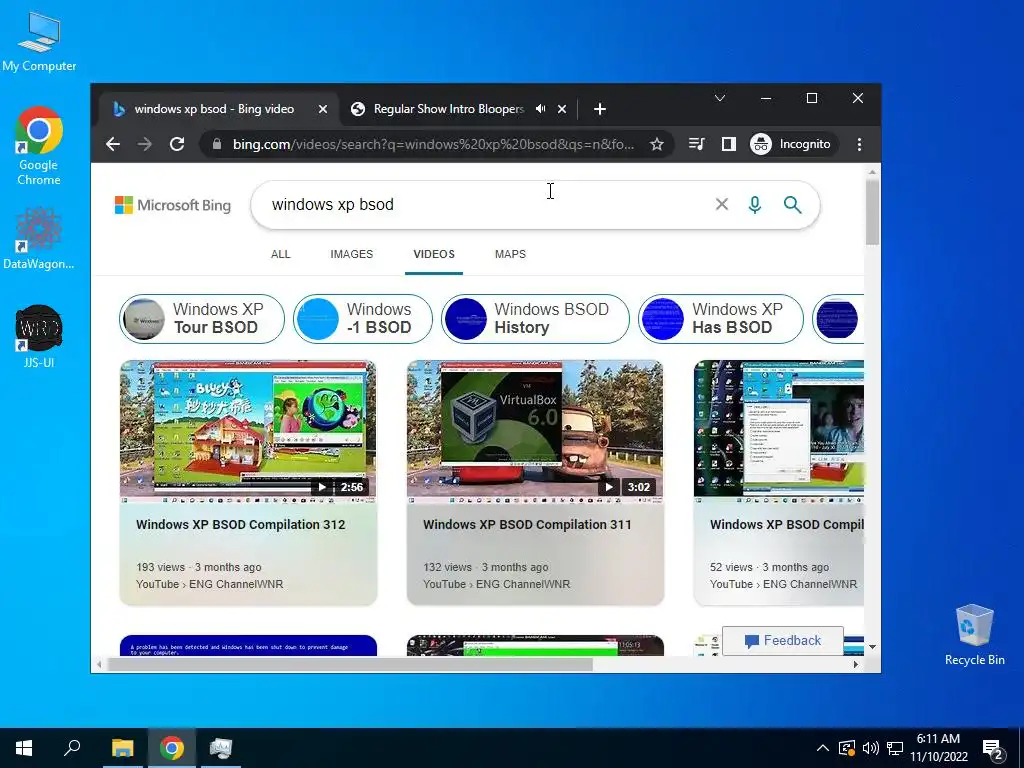Click the horizontal scrollbar thumb
This screenshot has width=1024, height=768.
[x=350, y=664]
